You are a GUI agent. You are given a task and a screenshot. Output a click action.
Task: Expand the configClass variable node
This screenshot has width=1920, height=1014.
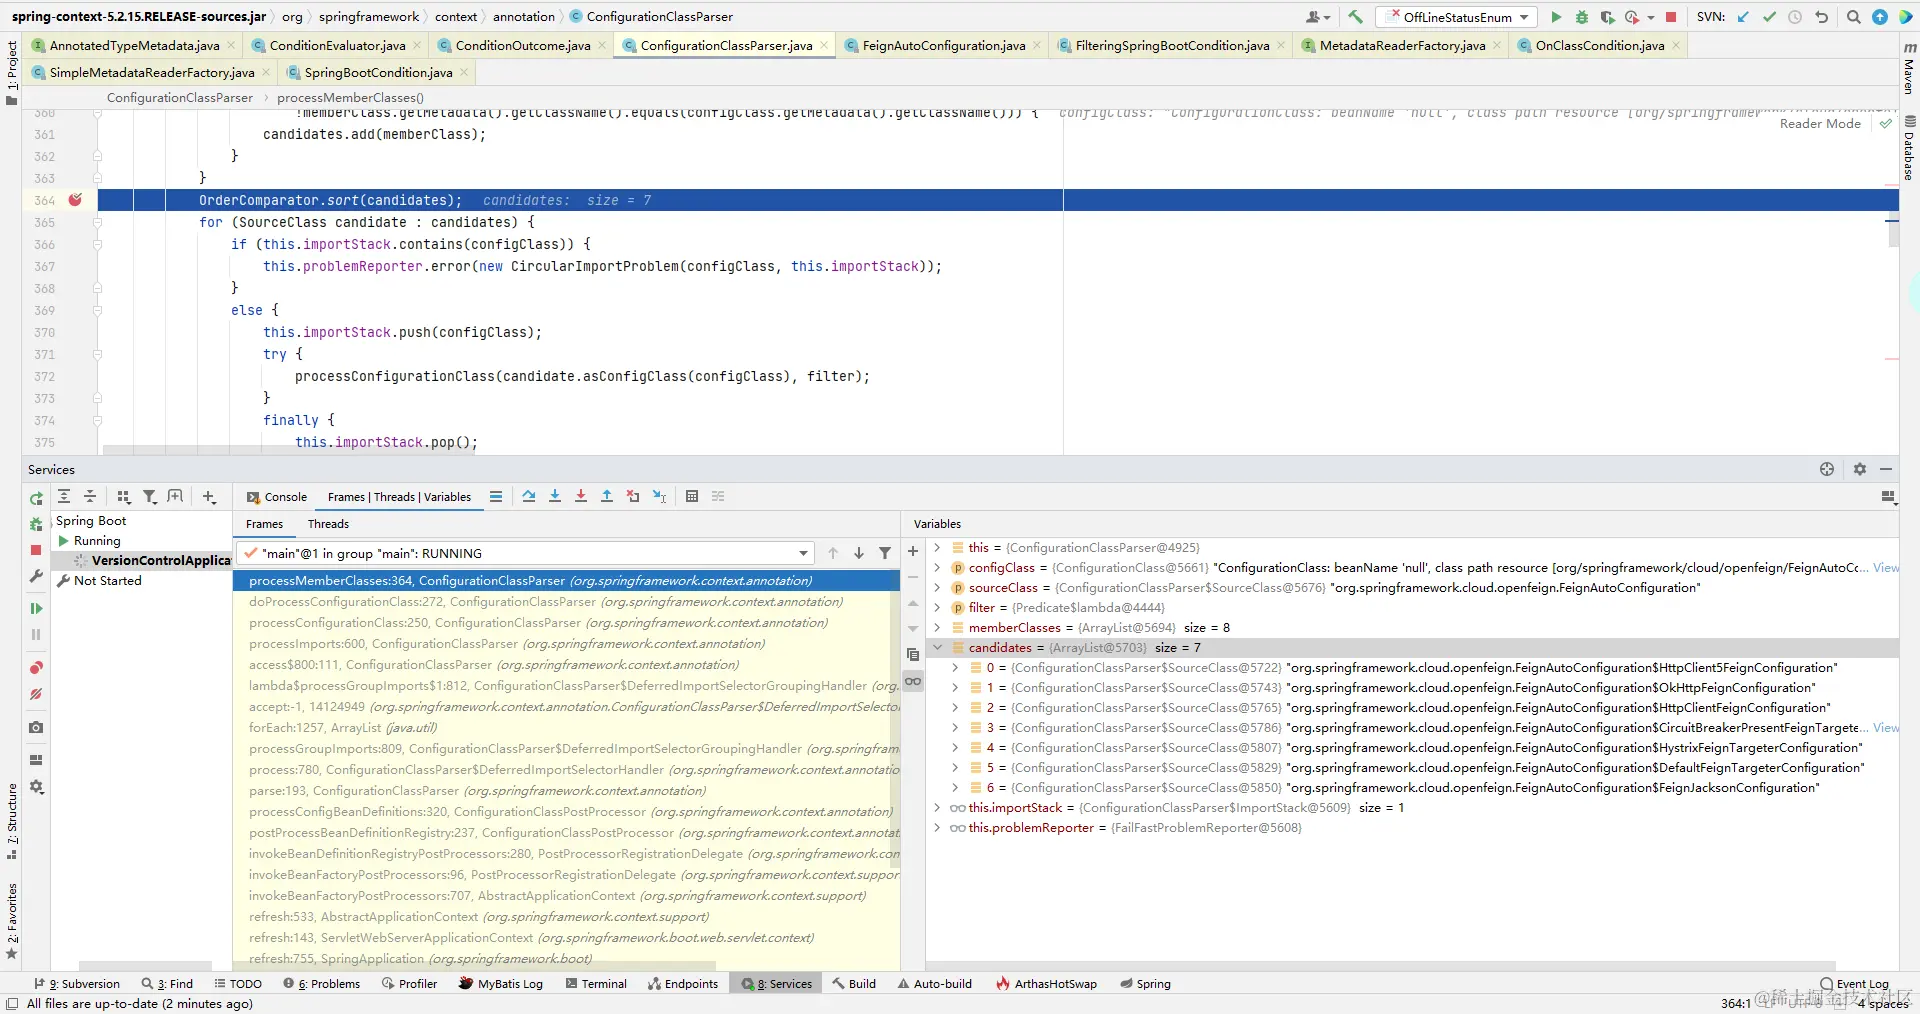[937, 568]
